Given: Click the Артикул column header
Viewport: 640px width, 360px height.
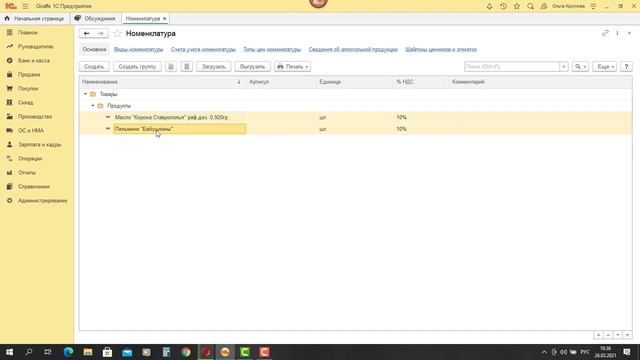Looking at the screenshot, I should coord(281,82).
